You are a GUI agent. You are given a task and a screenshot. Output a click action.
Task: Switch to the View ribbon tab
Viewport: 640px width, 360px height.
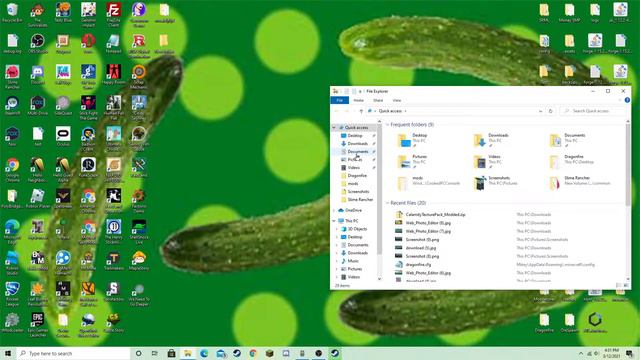pos(397,100)
